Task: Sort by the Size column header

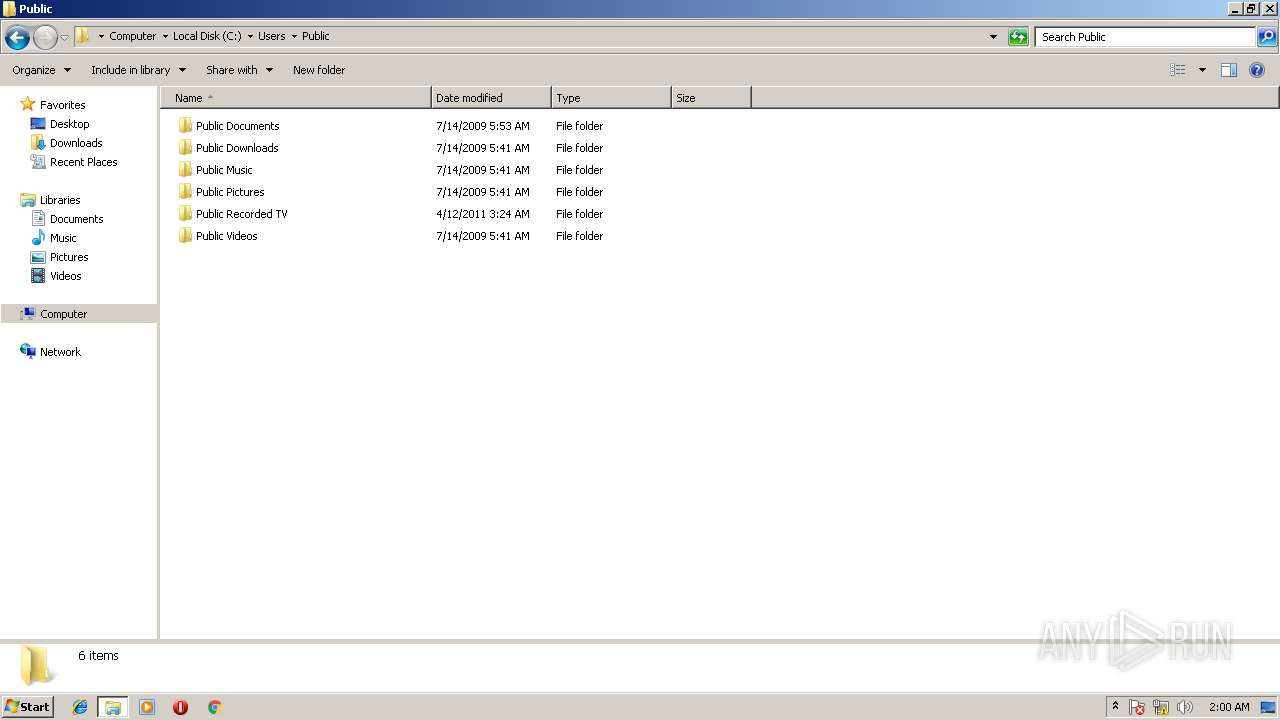Action: tap(711, 98)
